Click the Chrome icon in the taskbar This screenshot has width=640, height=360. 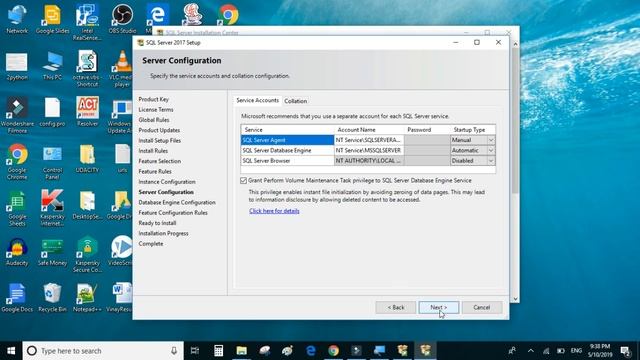[x=333, y=351]
